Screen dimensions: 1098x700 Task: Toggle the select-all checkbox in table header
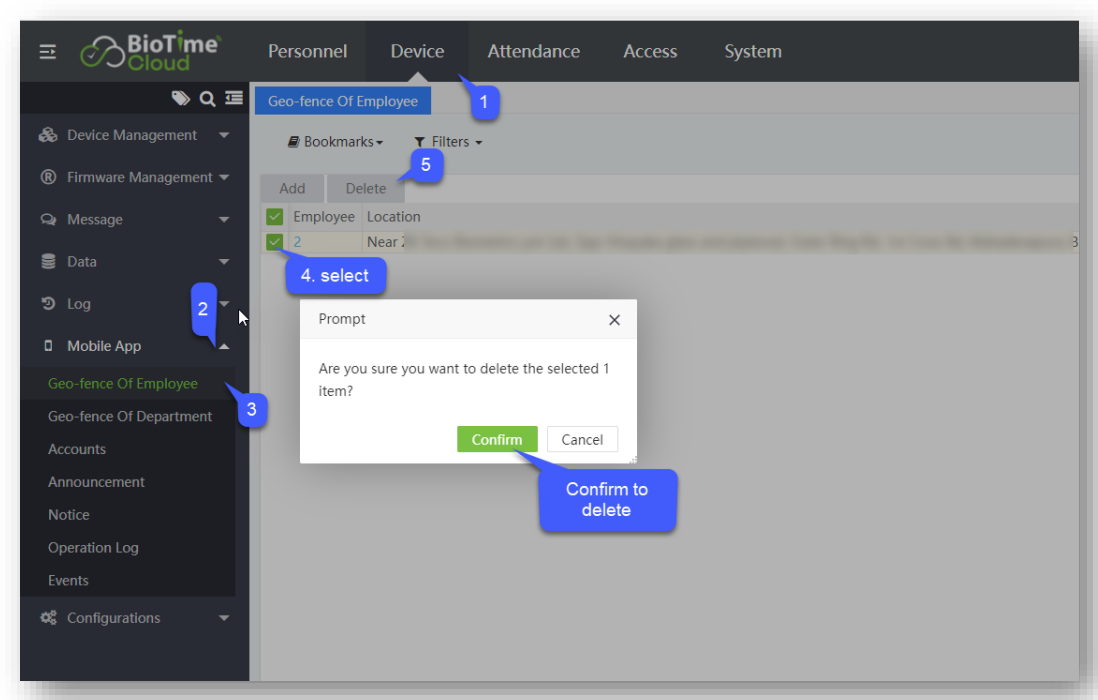point(275,217)
